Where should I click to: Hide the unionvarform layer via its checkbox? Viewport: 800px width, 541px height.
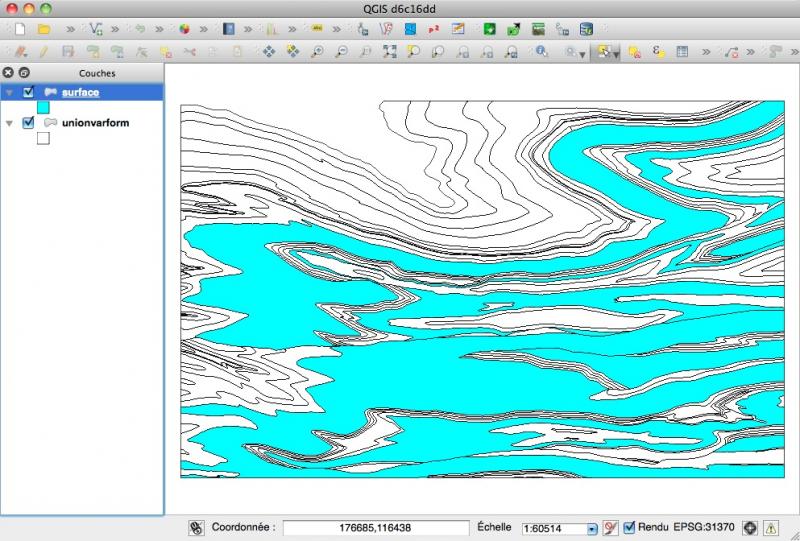tap(28, 123)
